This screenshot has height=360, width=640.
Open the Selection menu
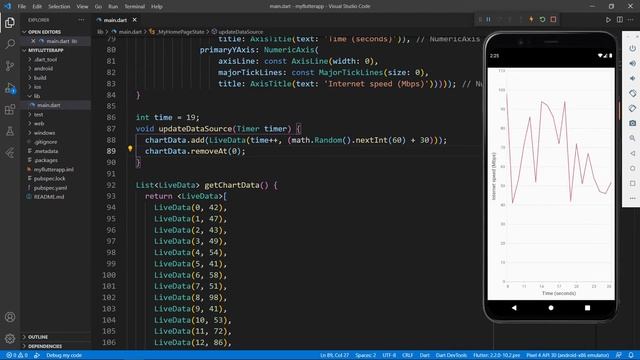coord(59,7)
